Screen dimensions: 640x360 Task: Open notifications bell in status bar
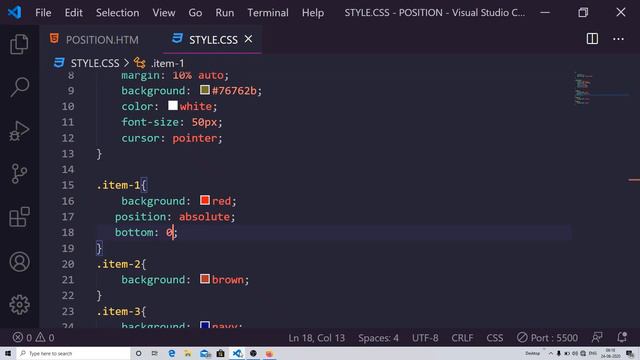point(622,337)
